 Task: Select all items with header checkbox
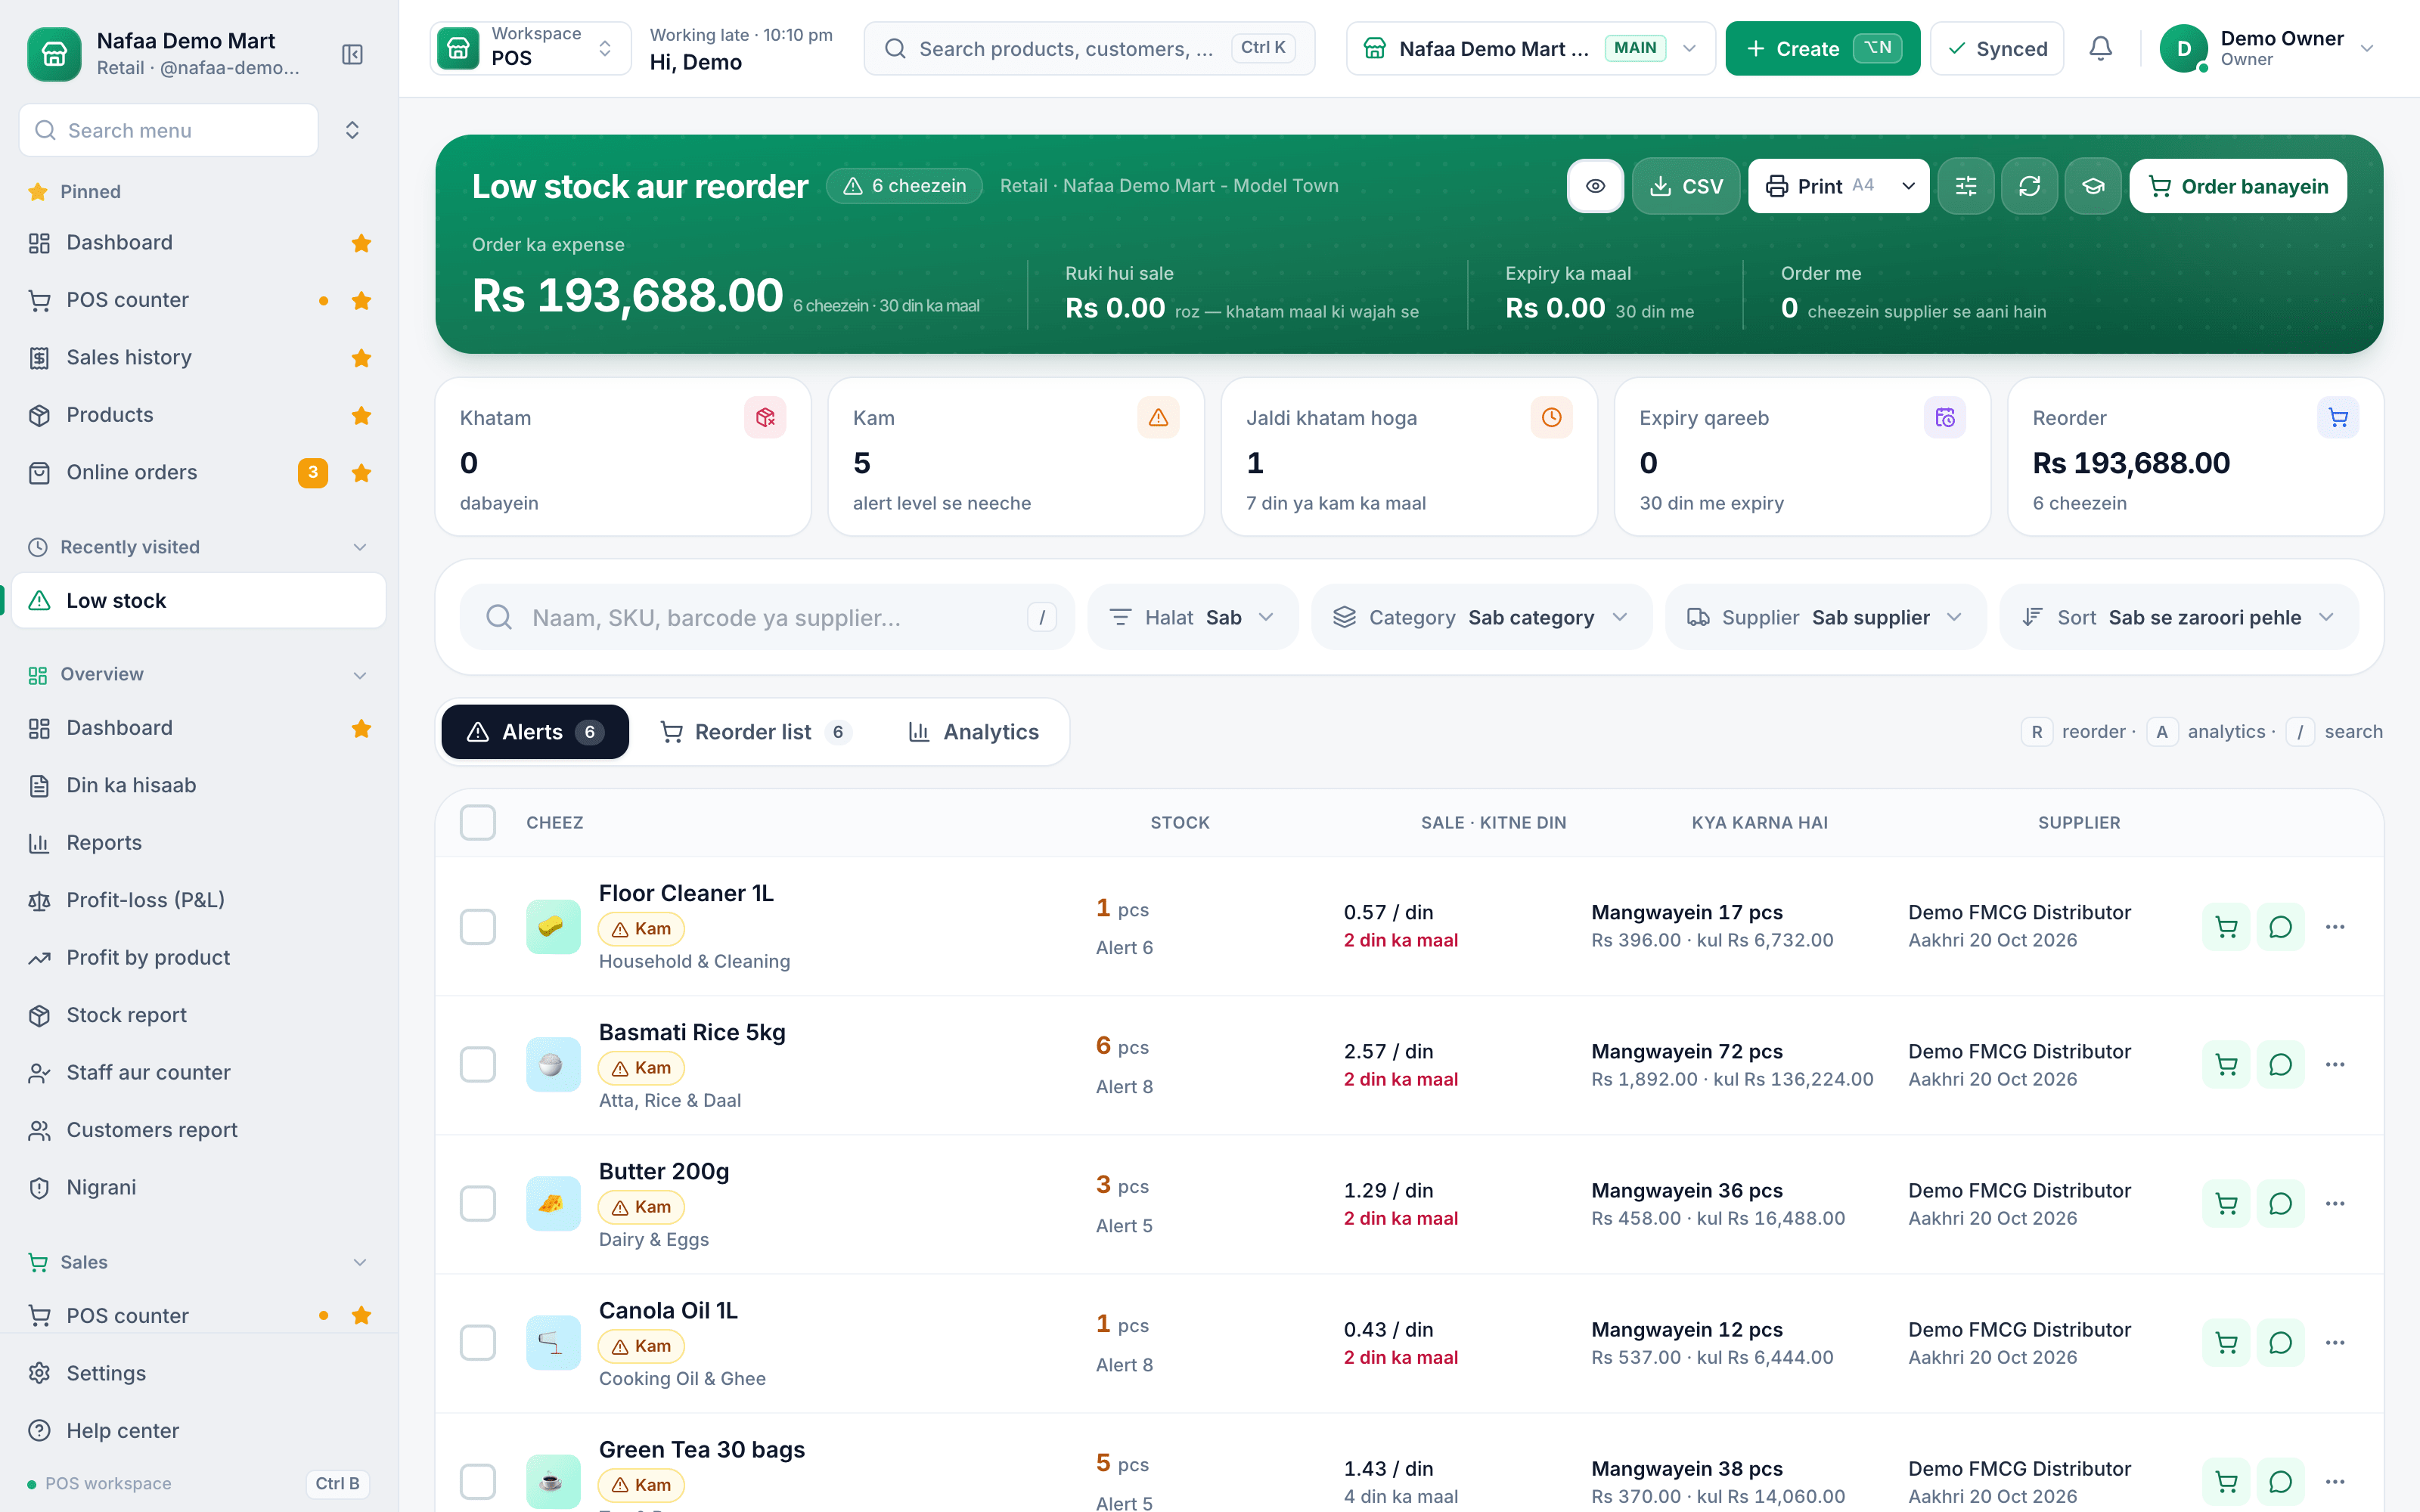pos(478,822)
